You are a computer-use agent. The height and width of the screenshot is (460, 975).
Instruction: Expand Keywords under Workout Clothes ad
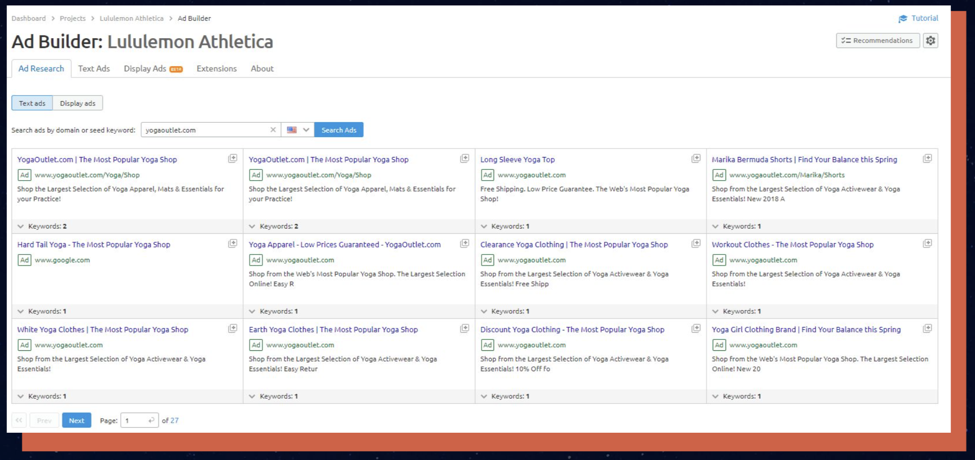pos(737,311)
